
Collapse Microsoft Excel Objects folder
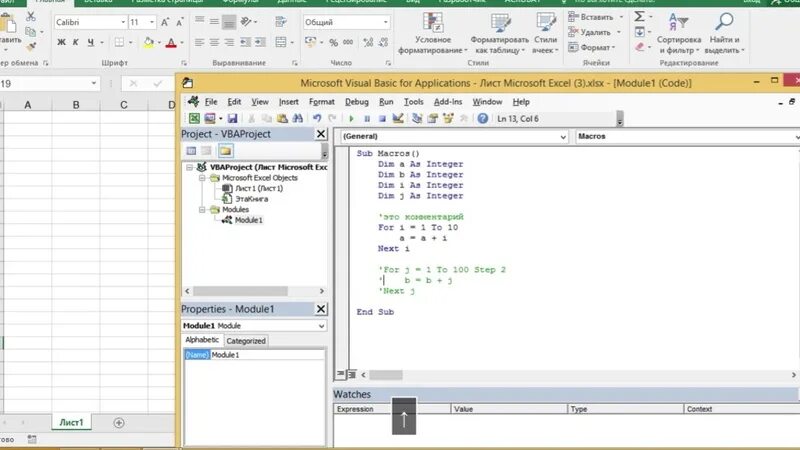click(202, 178)
